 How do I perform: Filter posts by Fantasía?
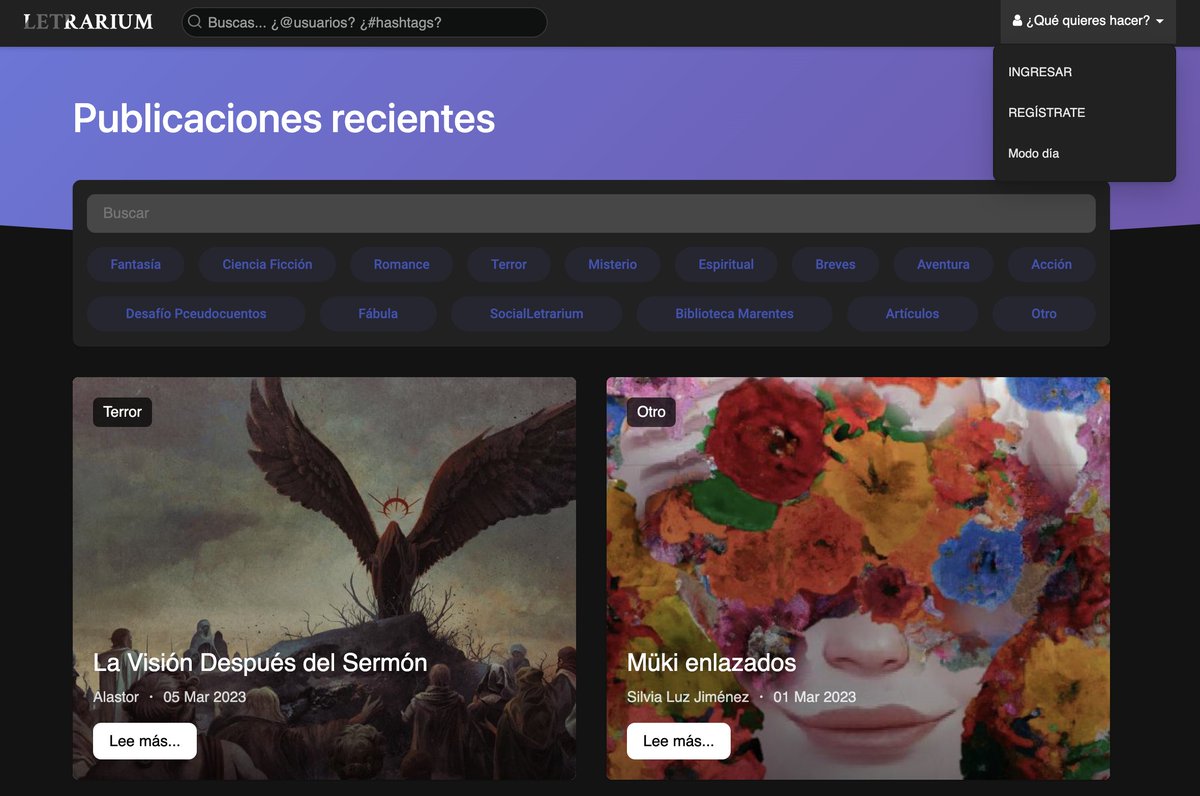(135, 264)
